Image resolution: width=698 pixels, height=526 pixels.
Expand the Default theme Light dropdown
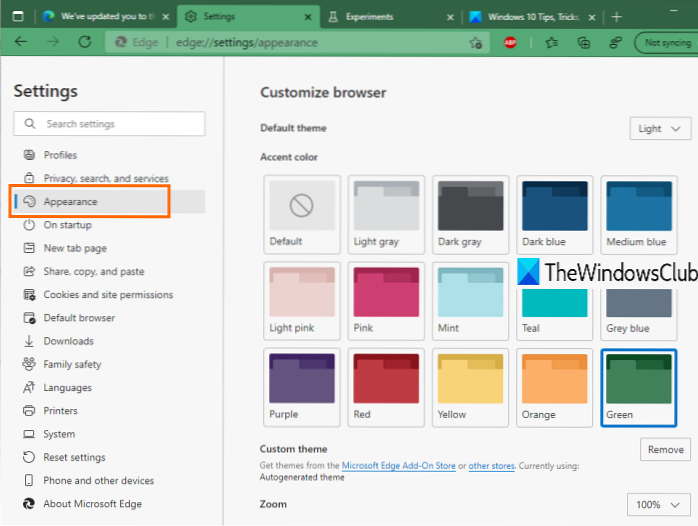point(660,129)
